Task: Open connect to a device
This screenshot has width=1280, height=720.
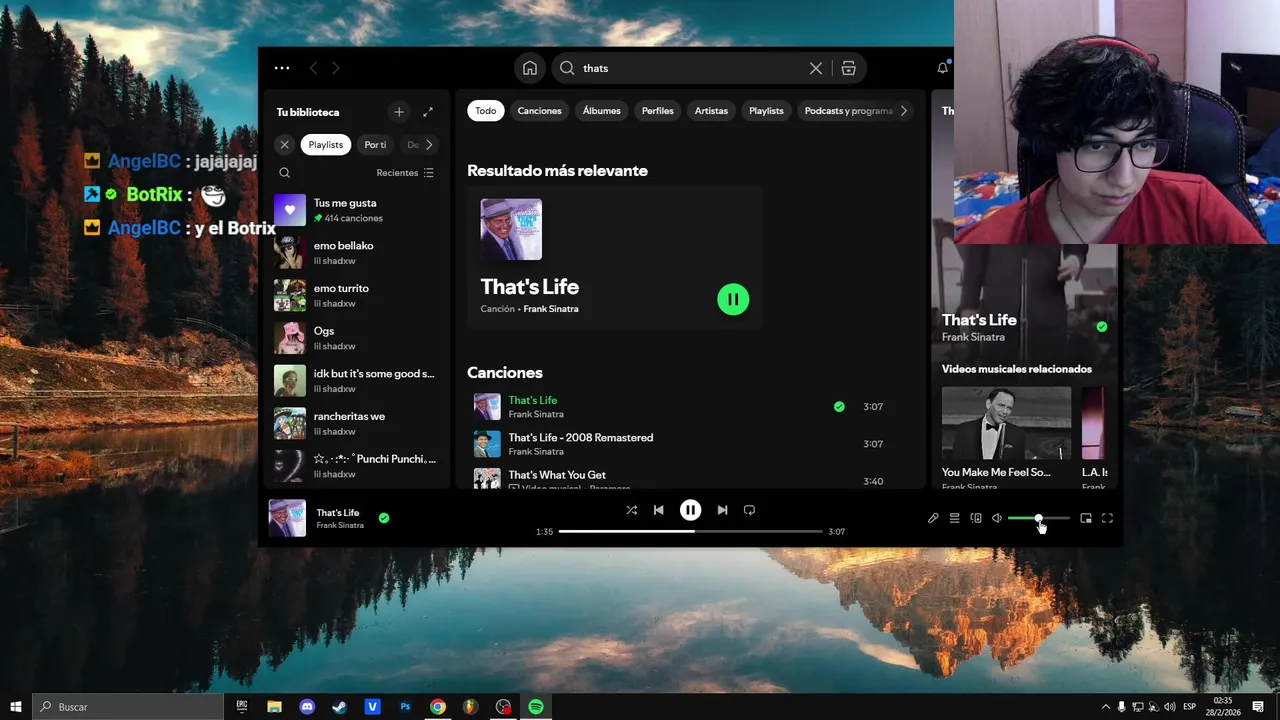Action: pos(976,518)
